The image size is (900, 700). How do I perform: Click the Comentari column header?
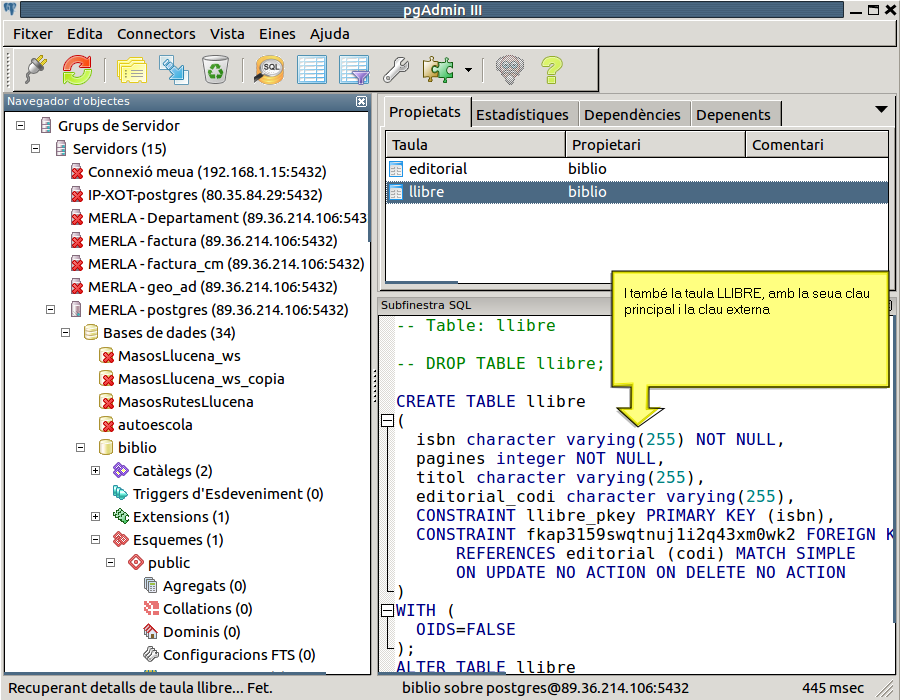tap(816, 145)
